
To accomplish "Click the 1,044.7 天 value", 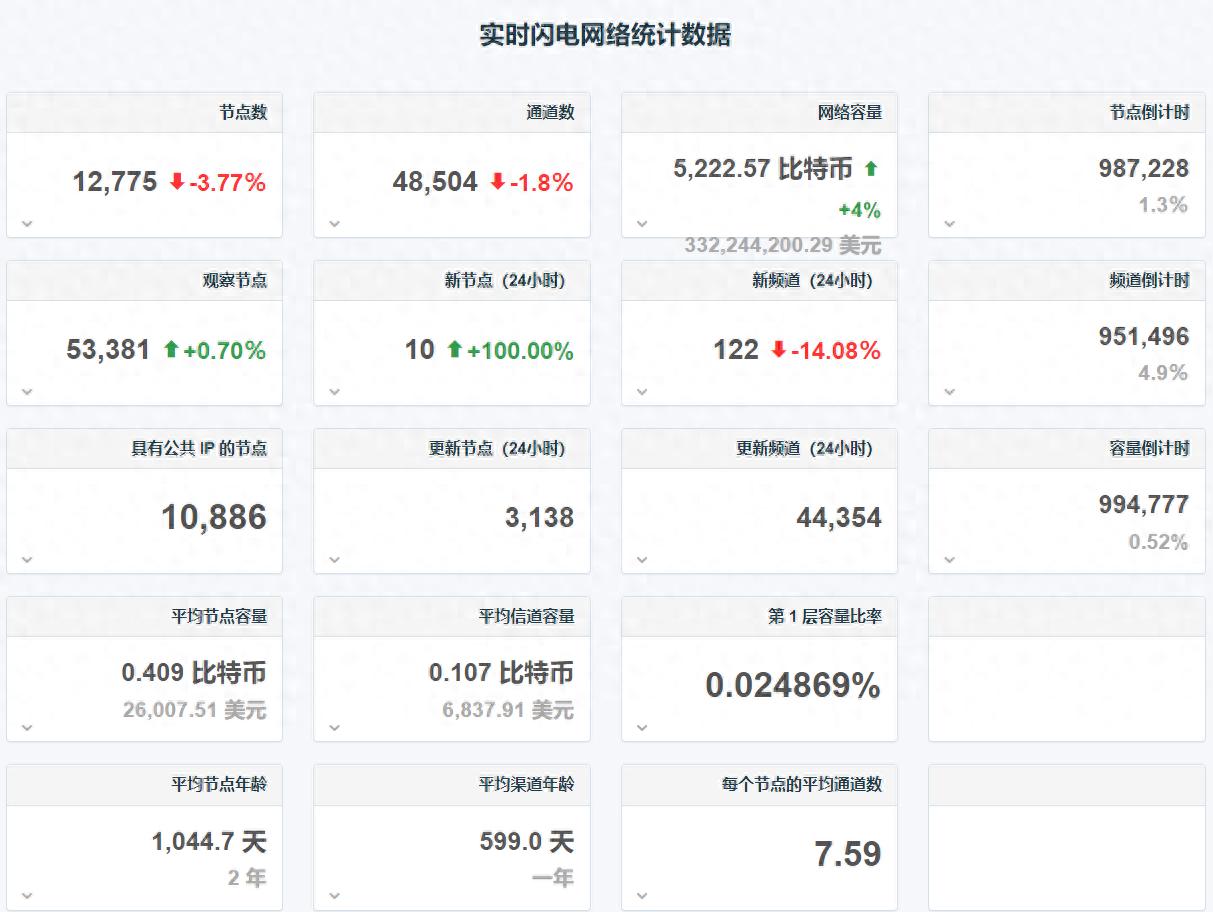I will pyautogui.click(x=209, y=842).
